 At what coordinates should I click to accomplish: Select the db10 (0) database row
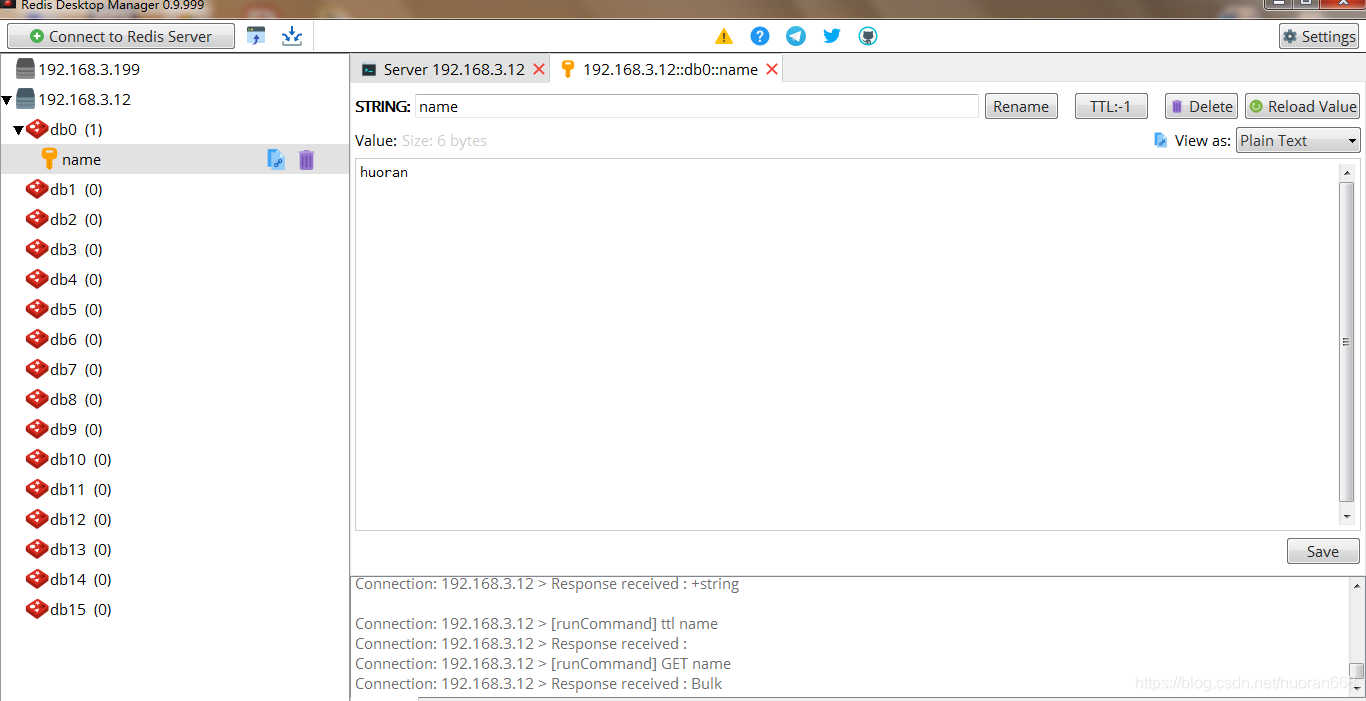(174, 459)
